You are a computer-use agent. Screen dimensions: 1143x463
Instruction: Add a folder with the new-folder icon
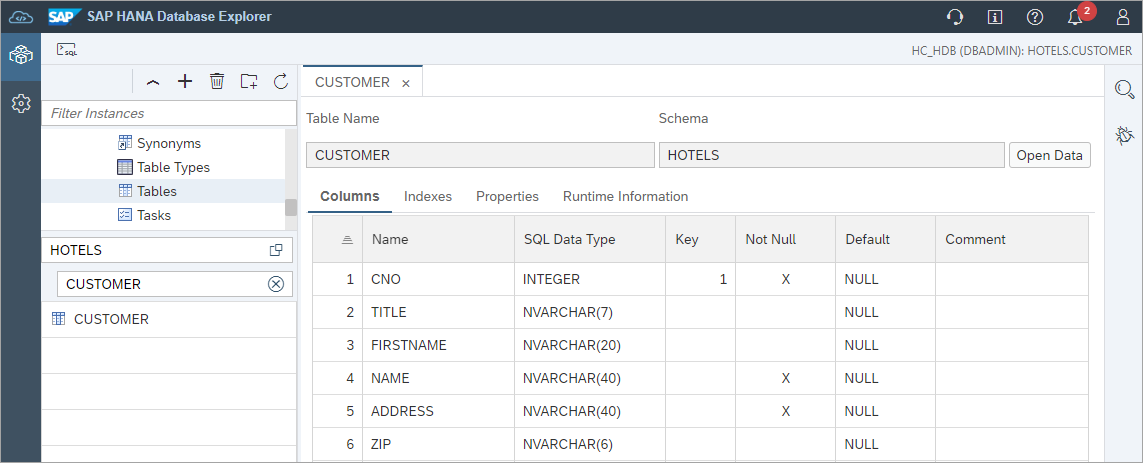(249, 81)
